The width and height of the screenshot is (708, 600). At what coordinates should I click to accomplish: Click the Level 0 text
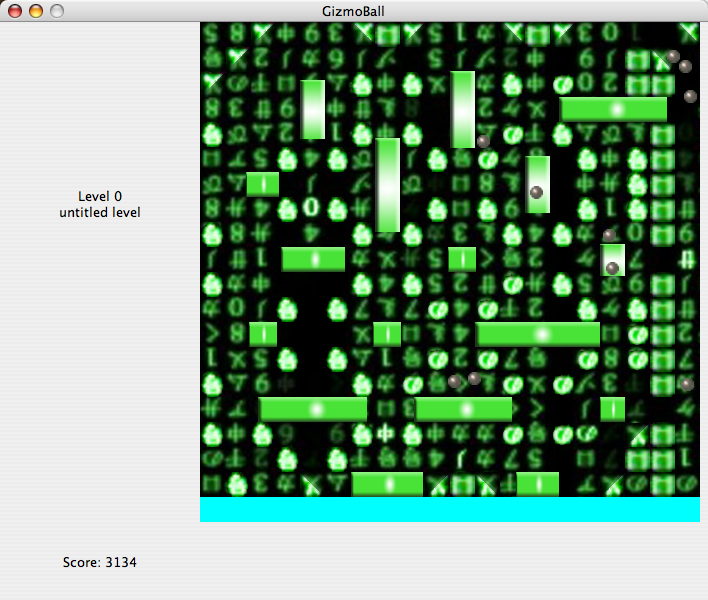(100, 196)
